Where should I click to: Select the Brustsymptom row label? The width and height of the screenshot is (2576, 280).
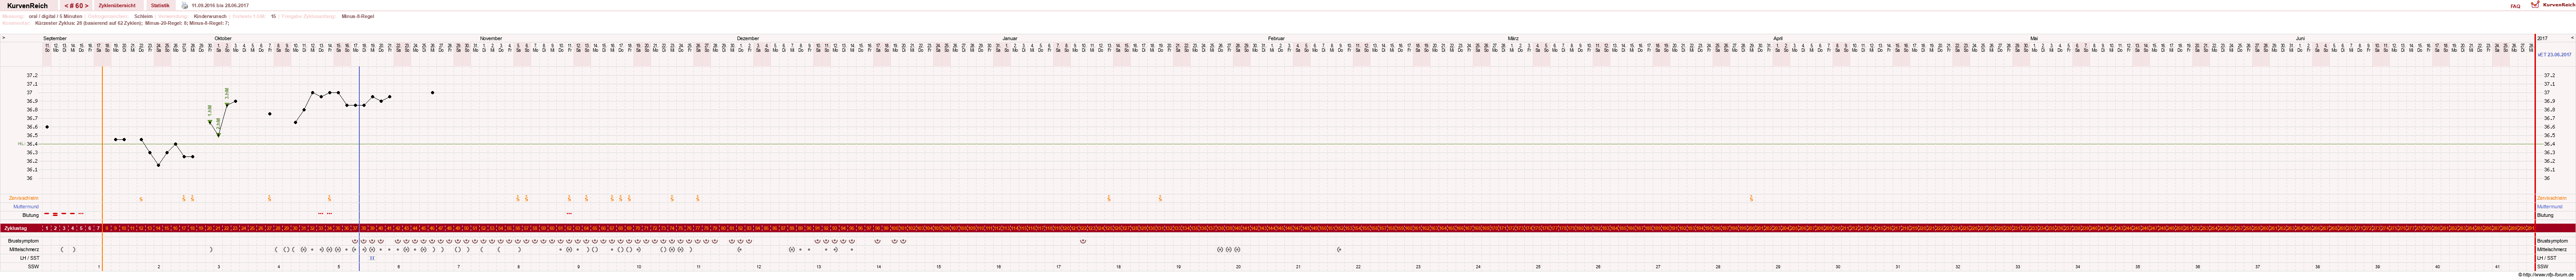click(x=23, y=241)
